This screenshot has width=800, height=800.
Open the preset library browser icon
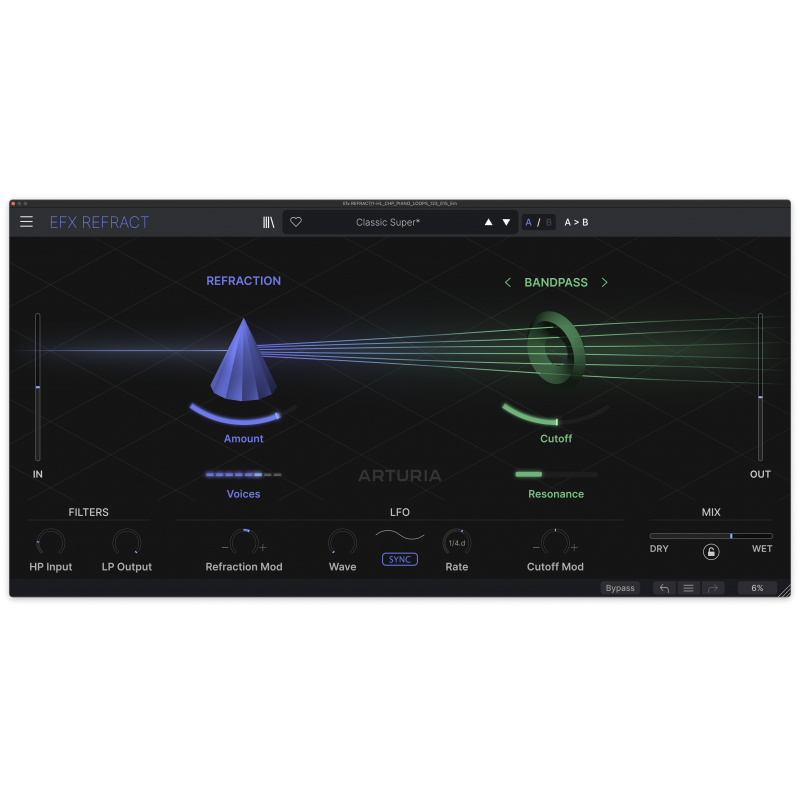(x=268, y=222)
